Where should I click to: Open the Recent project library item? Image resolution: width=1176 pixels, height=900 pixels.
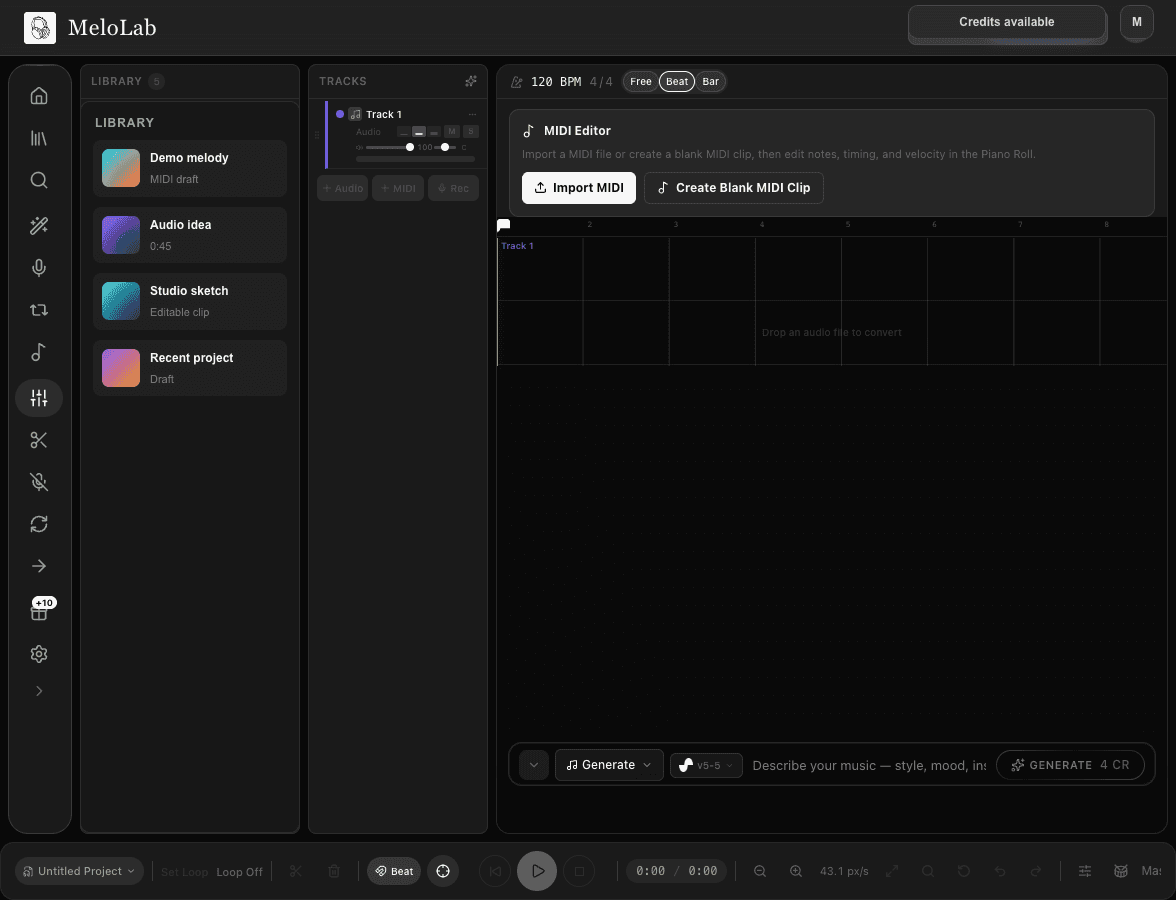coord(190,368)
